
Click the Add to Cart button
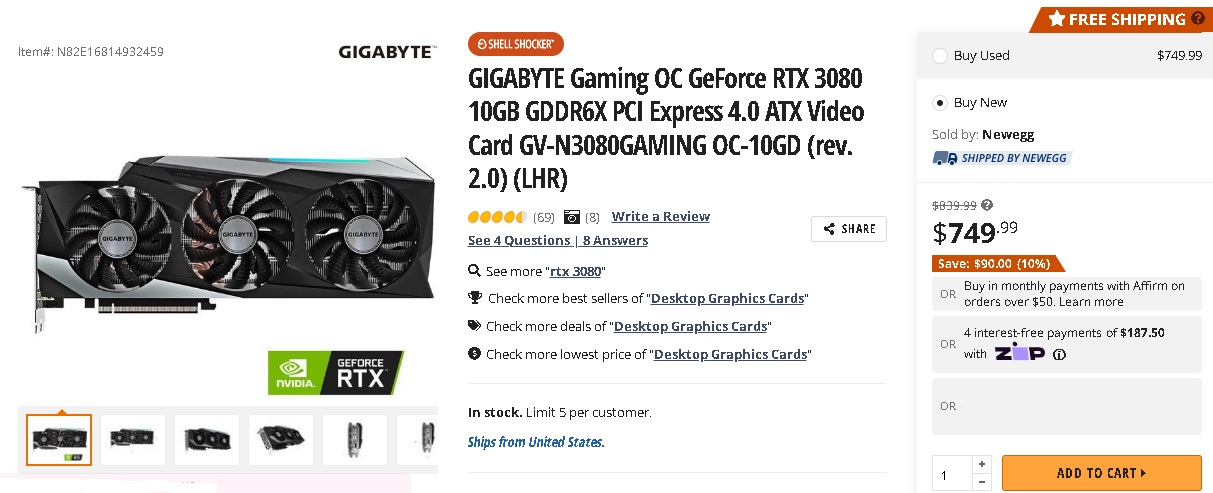pyautogui.click(x=1101, y=473)
